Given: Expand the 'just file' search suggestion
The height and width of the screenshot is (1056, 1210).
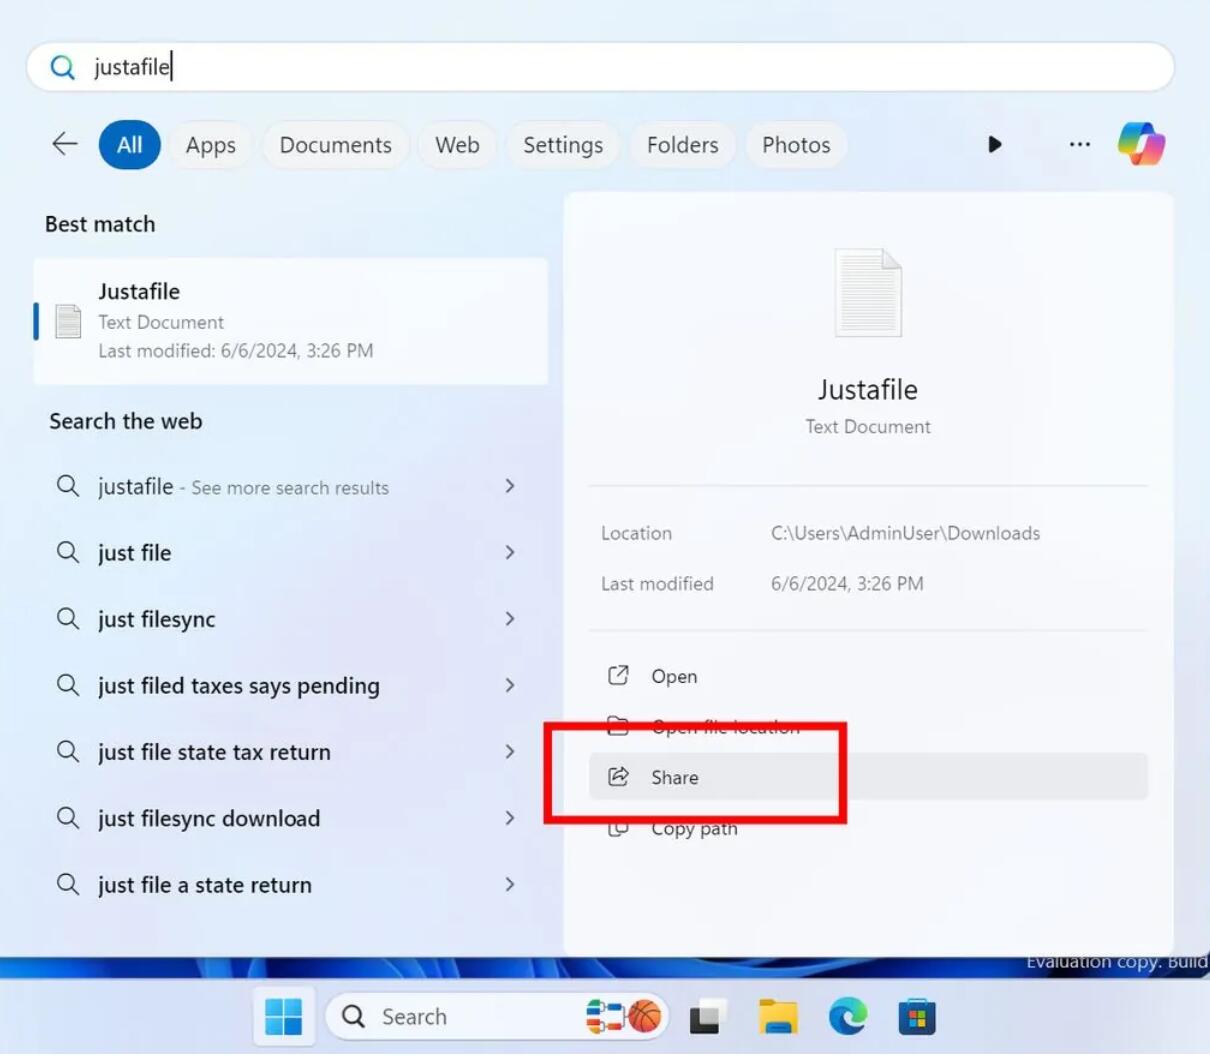Looking at the screenshot, I should click(x=510, y=552).
